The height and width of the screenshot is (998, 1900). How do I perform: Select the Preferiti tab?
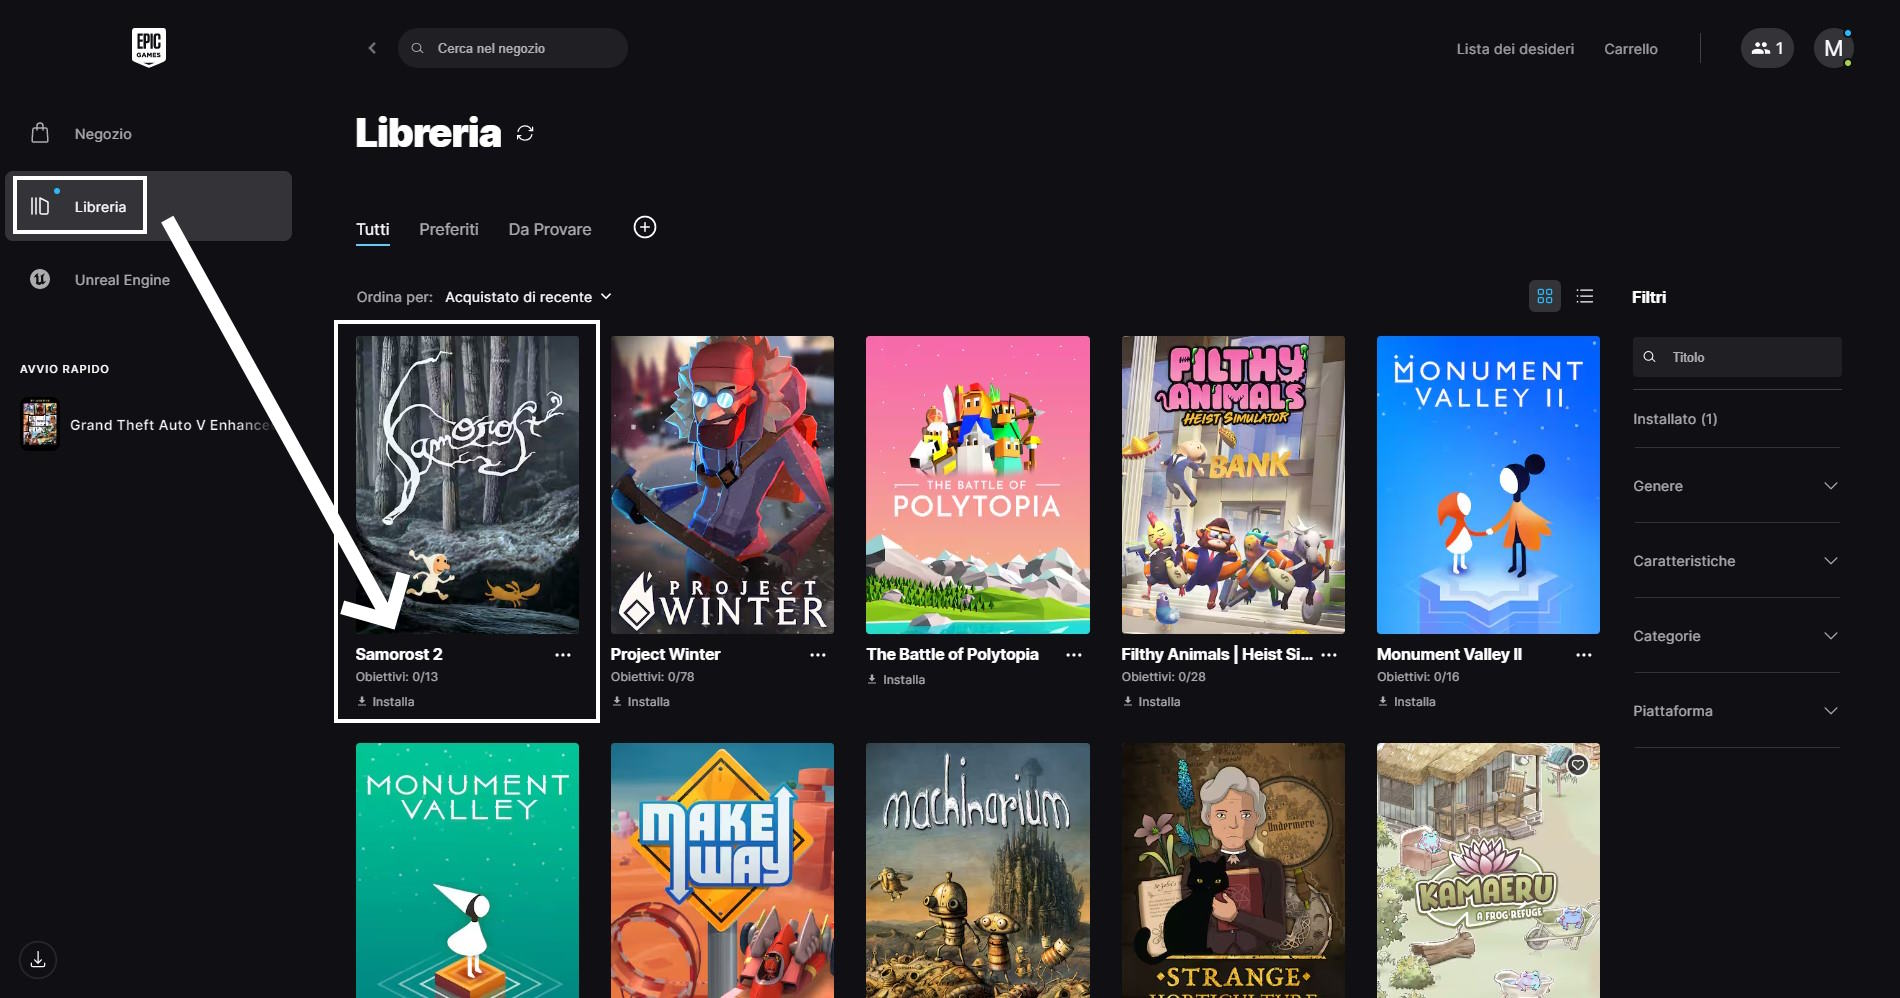coord(449,229)
